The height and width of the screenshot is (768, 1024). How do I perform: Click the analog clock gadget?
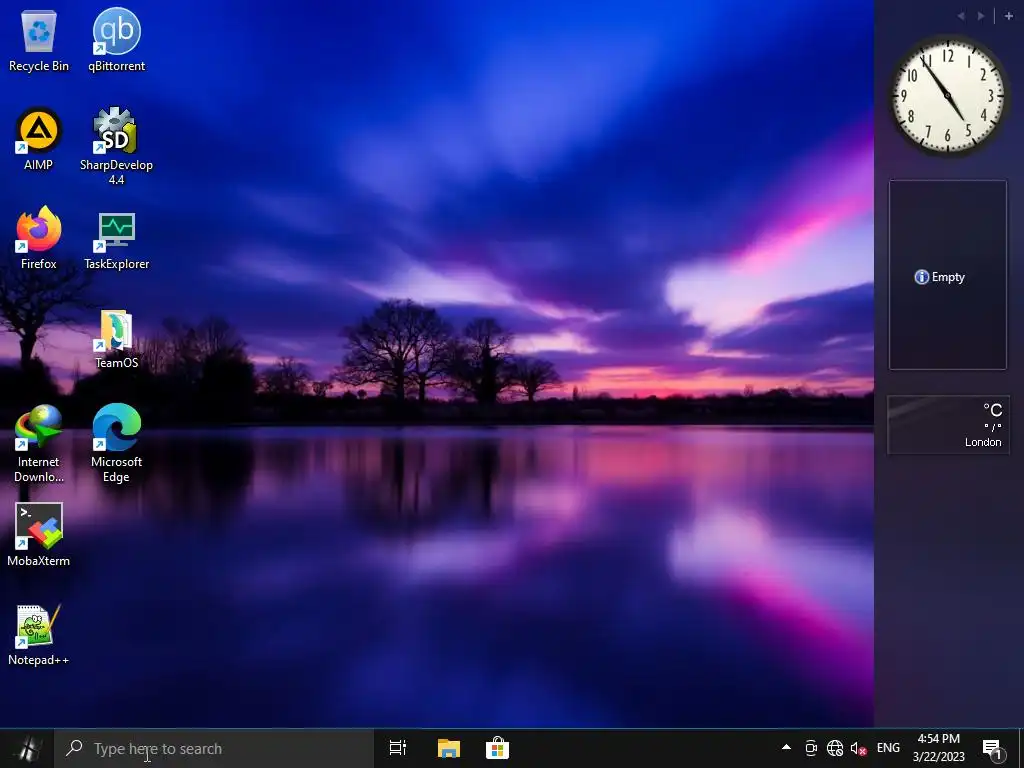tap(948, 96)
